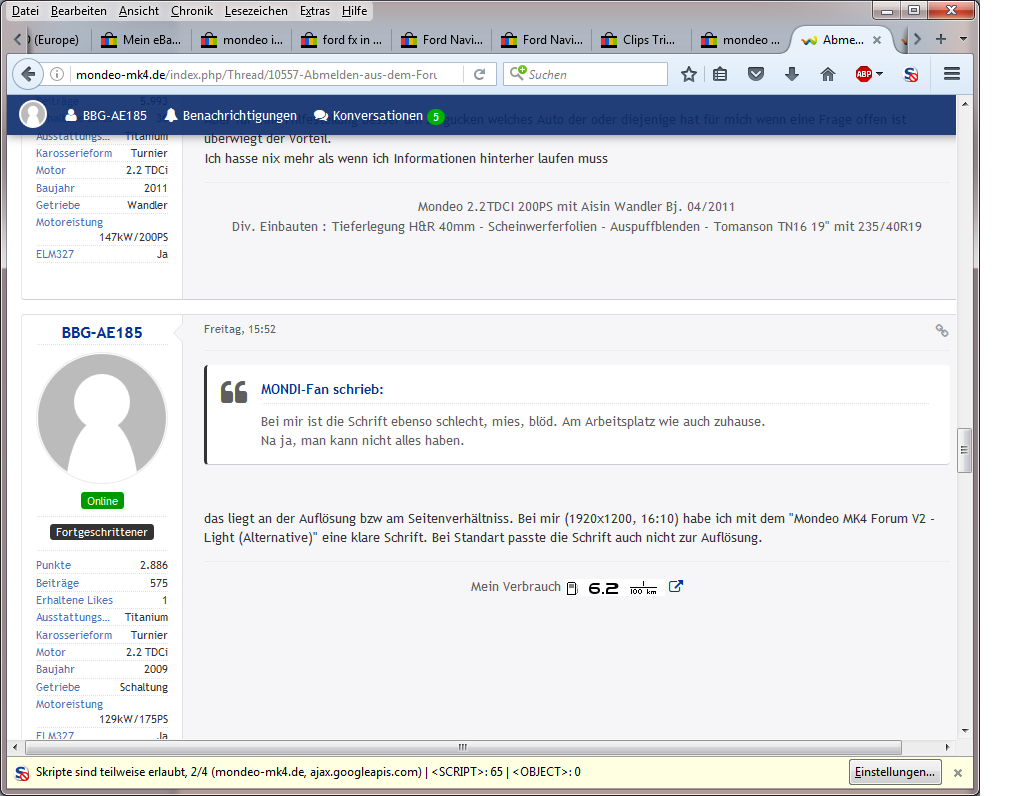Open the Firefox hamburger menu

click(x=952, y=74)
